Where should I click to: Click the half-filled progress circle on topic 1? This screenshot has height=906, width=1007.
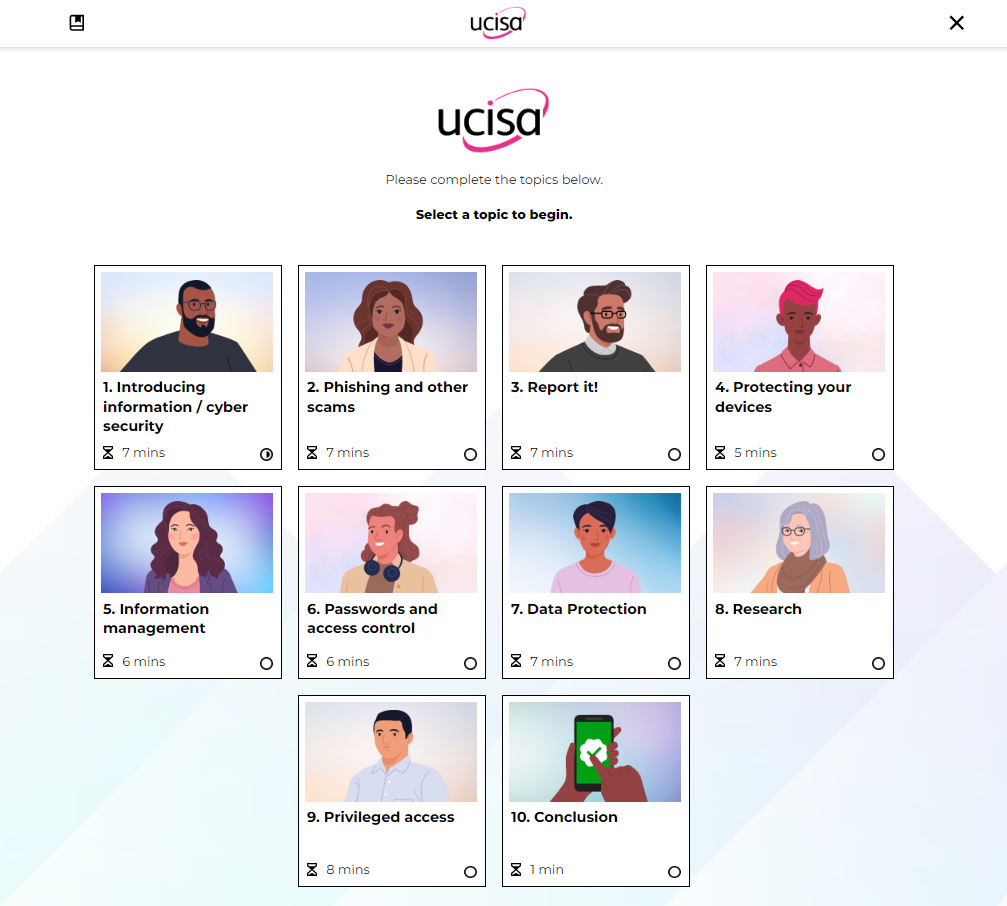pos(266,455)
